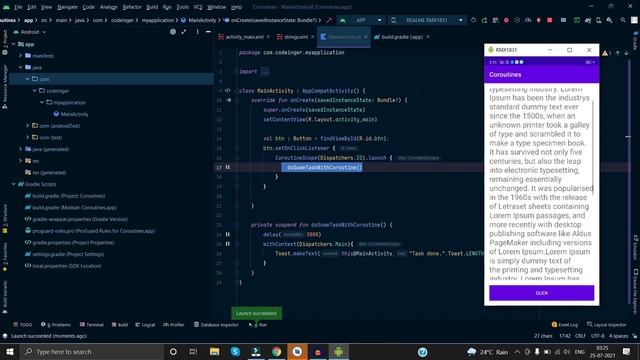Viewport: 640px width, 360px height.
Task: Open the Database Inspector tool window
Action: pyautogui.click(x=216, y=325)
